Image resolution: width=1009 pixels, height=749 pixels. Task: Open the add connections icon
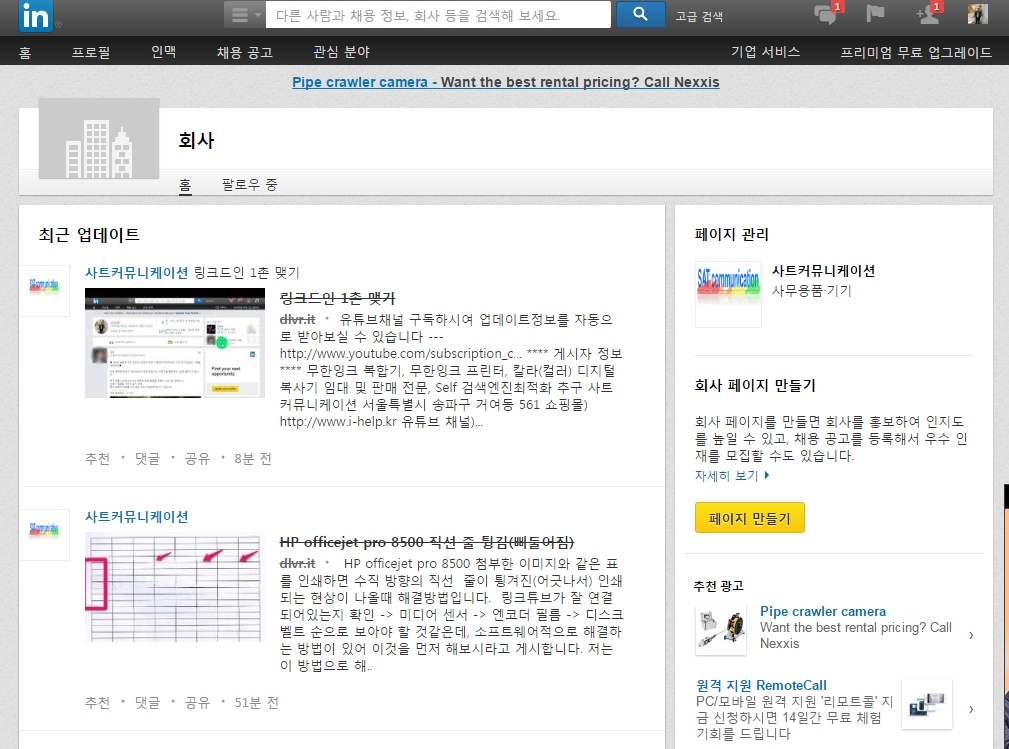pyautogui.click(x=928, y=14)
